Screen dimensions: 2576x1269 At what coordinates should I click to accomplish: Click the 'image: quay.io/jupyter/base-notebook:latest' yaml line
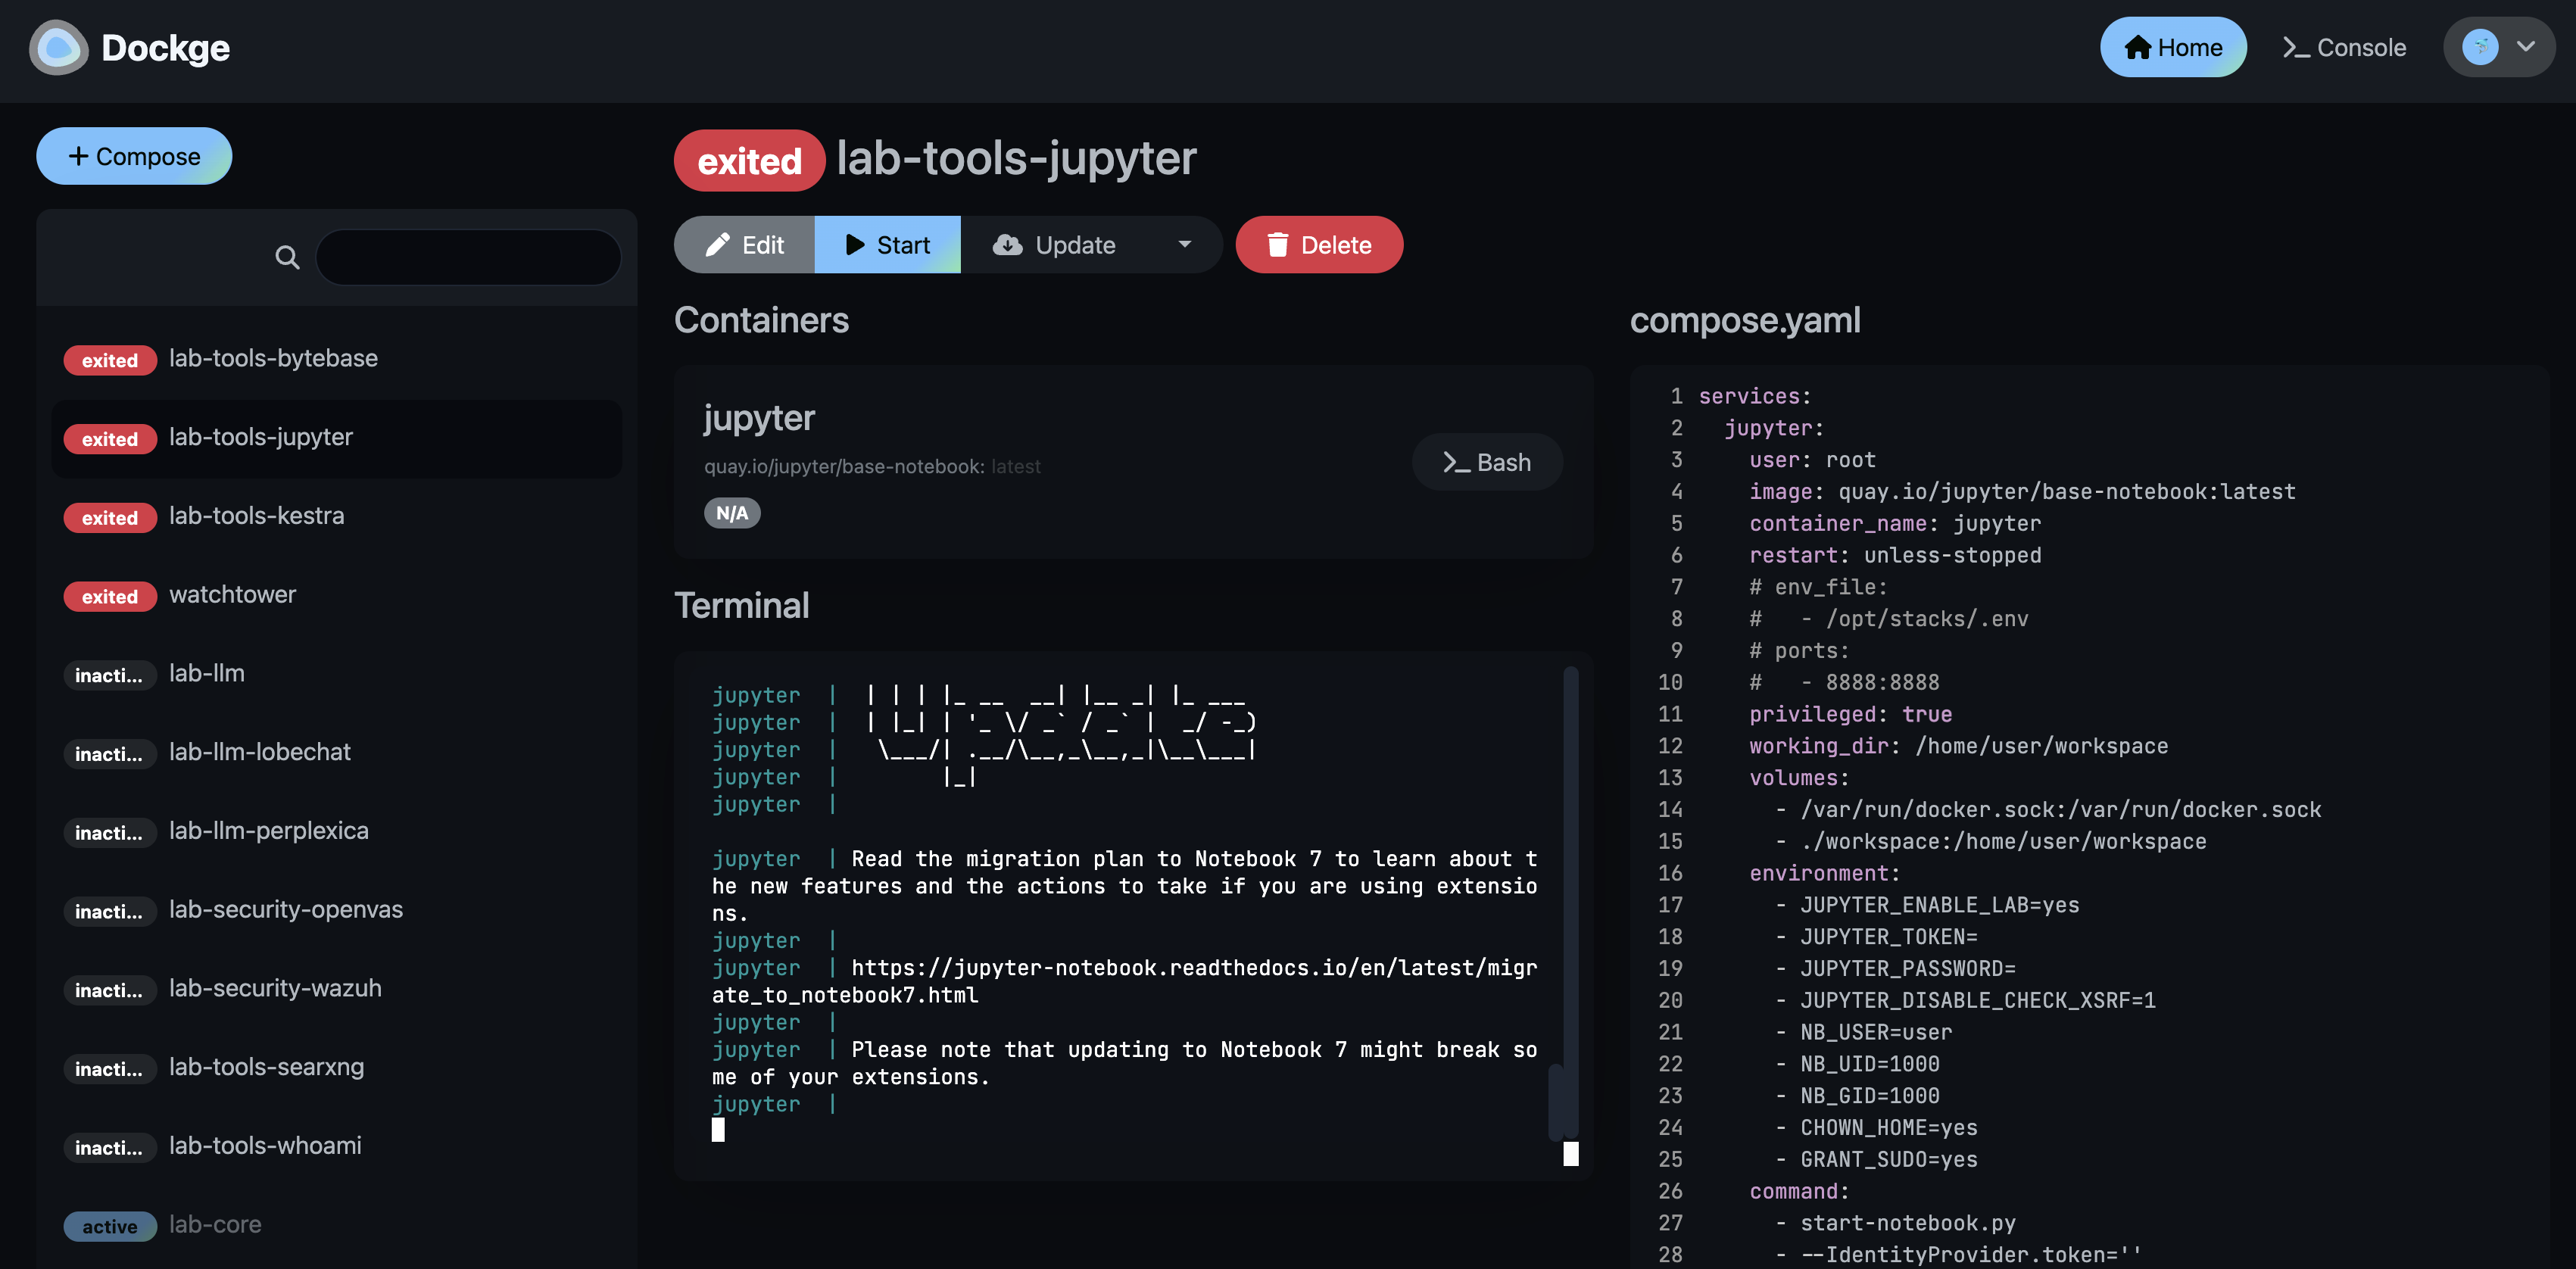point(2022,491)
